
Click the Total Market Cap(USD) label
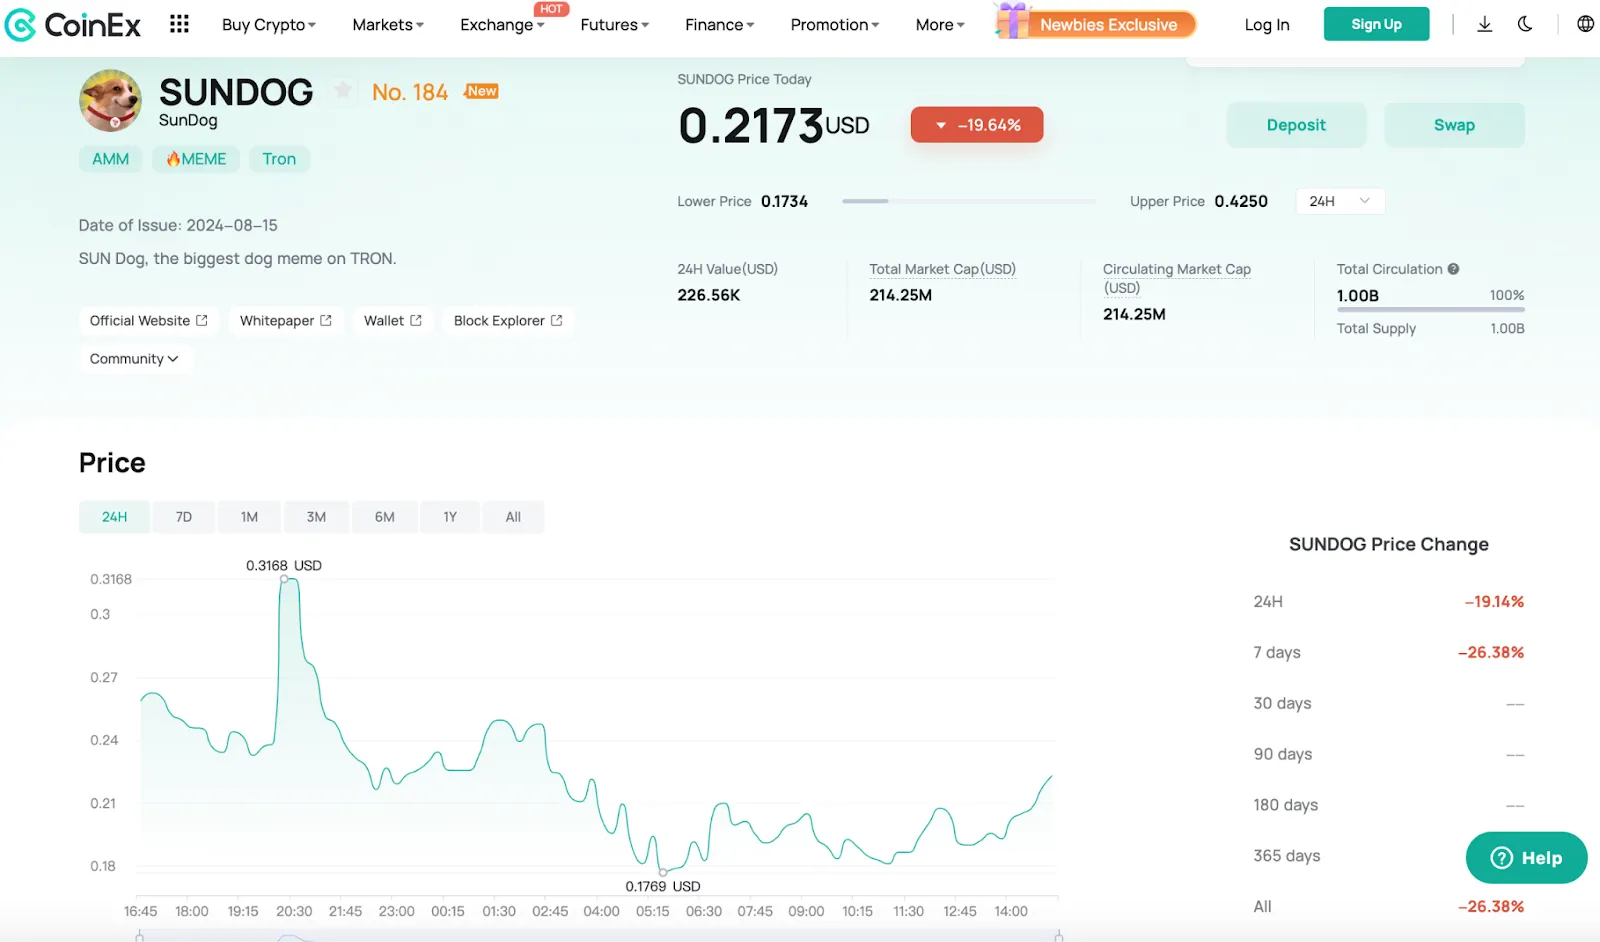942,269
